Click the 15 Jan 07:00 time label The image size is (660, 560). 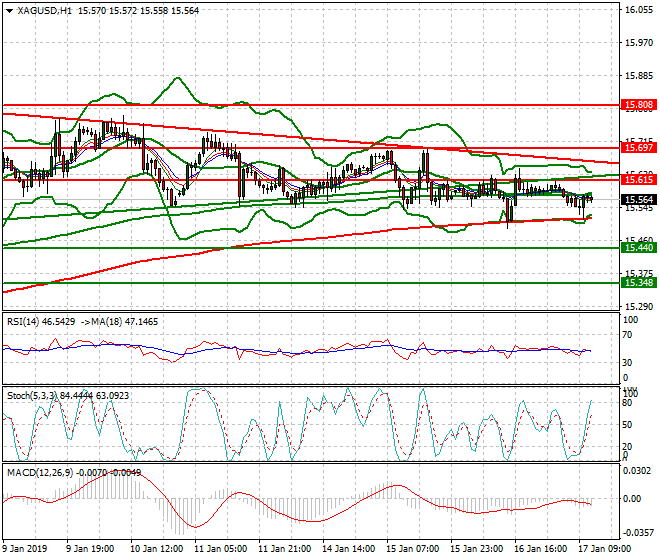[412, 549]
